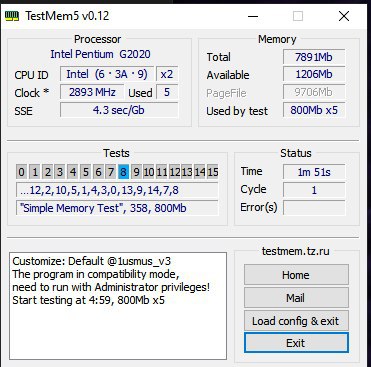Select test number 4 box
371x367 pixels.
(x=73, y=172)
